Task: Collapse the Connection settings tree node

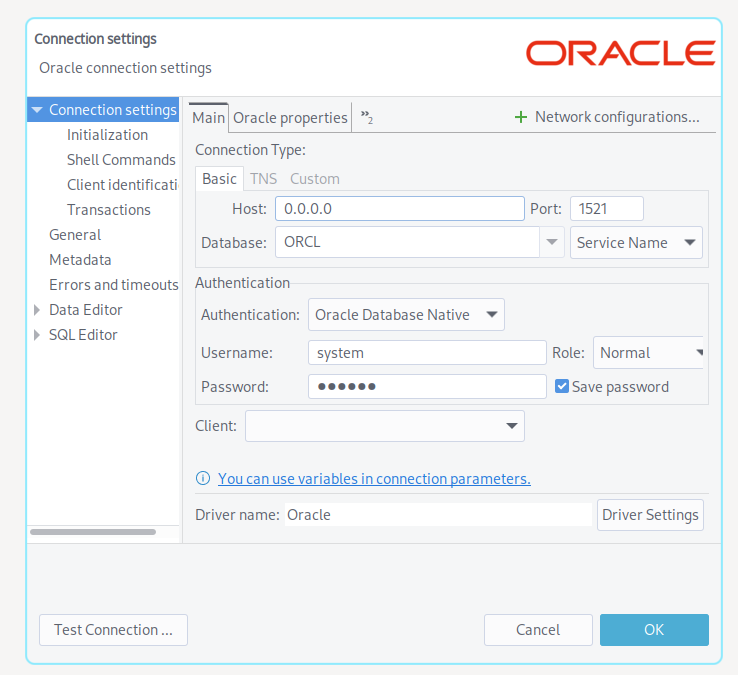Action: coord(37,110)
